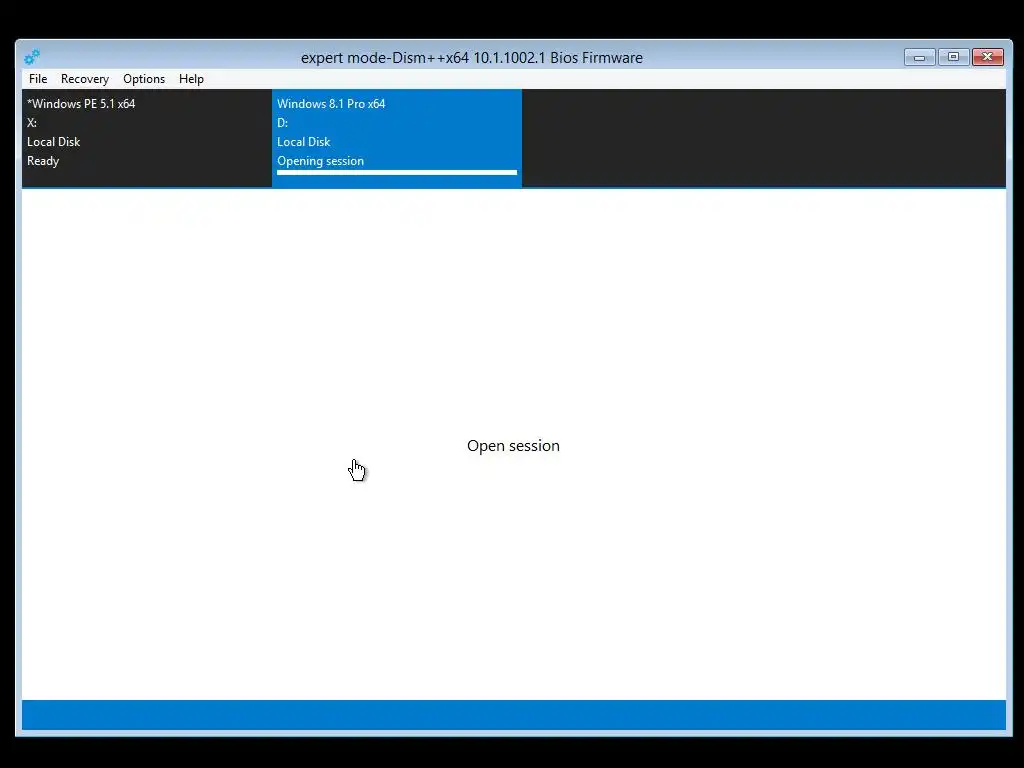Minimize the Dism++ window

click(920, 57)
